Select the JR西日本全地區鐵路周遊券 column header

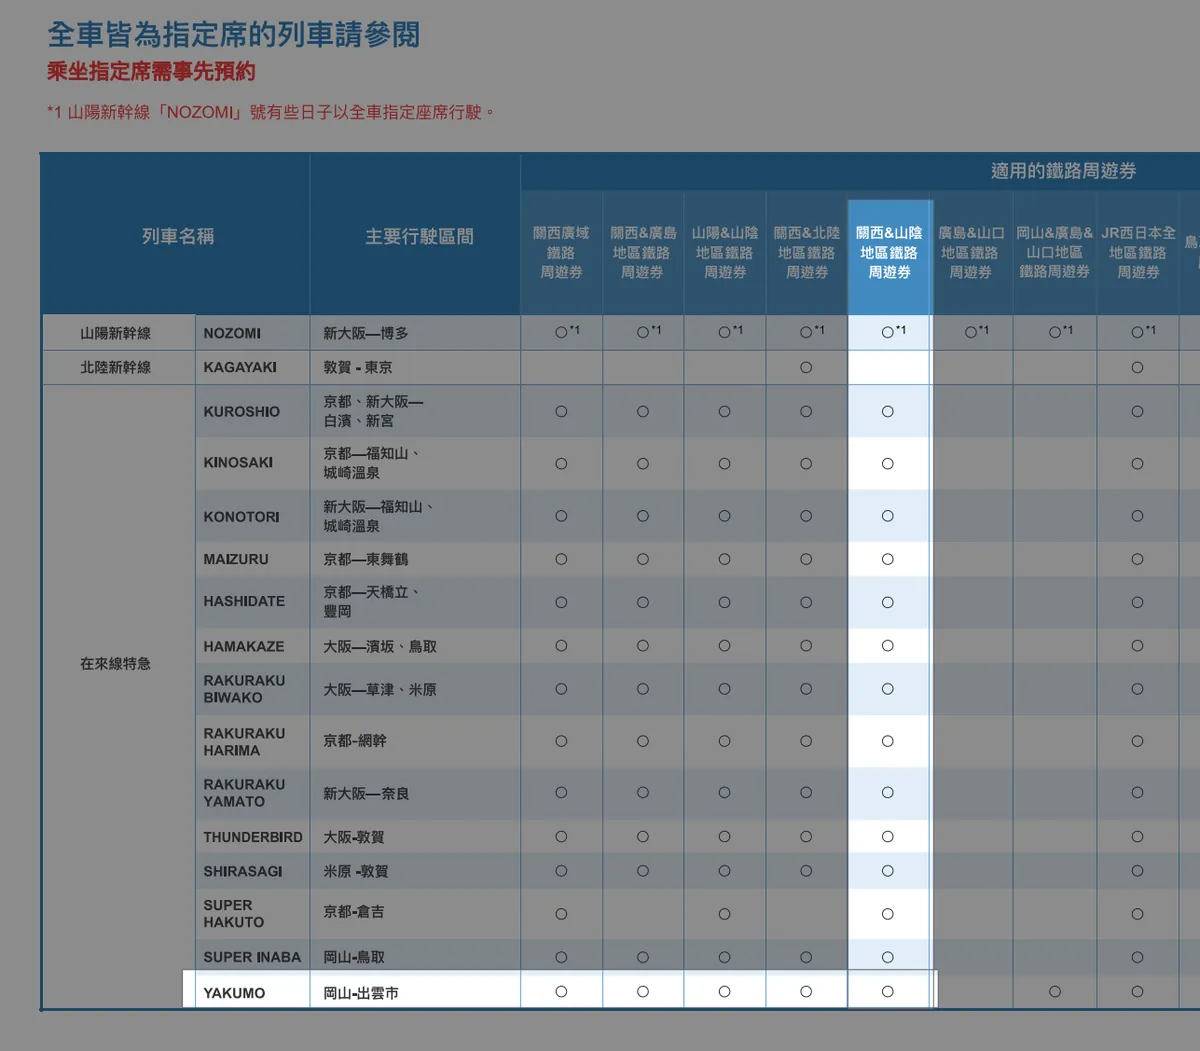point(1138,253)
